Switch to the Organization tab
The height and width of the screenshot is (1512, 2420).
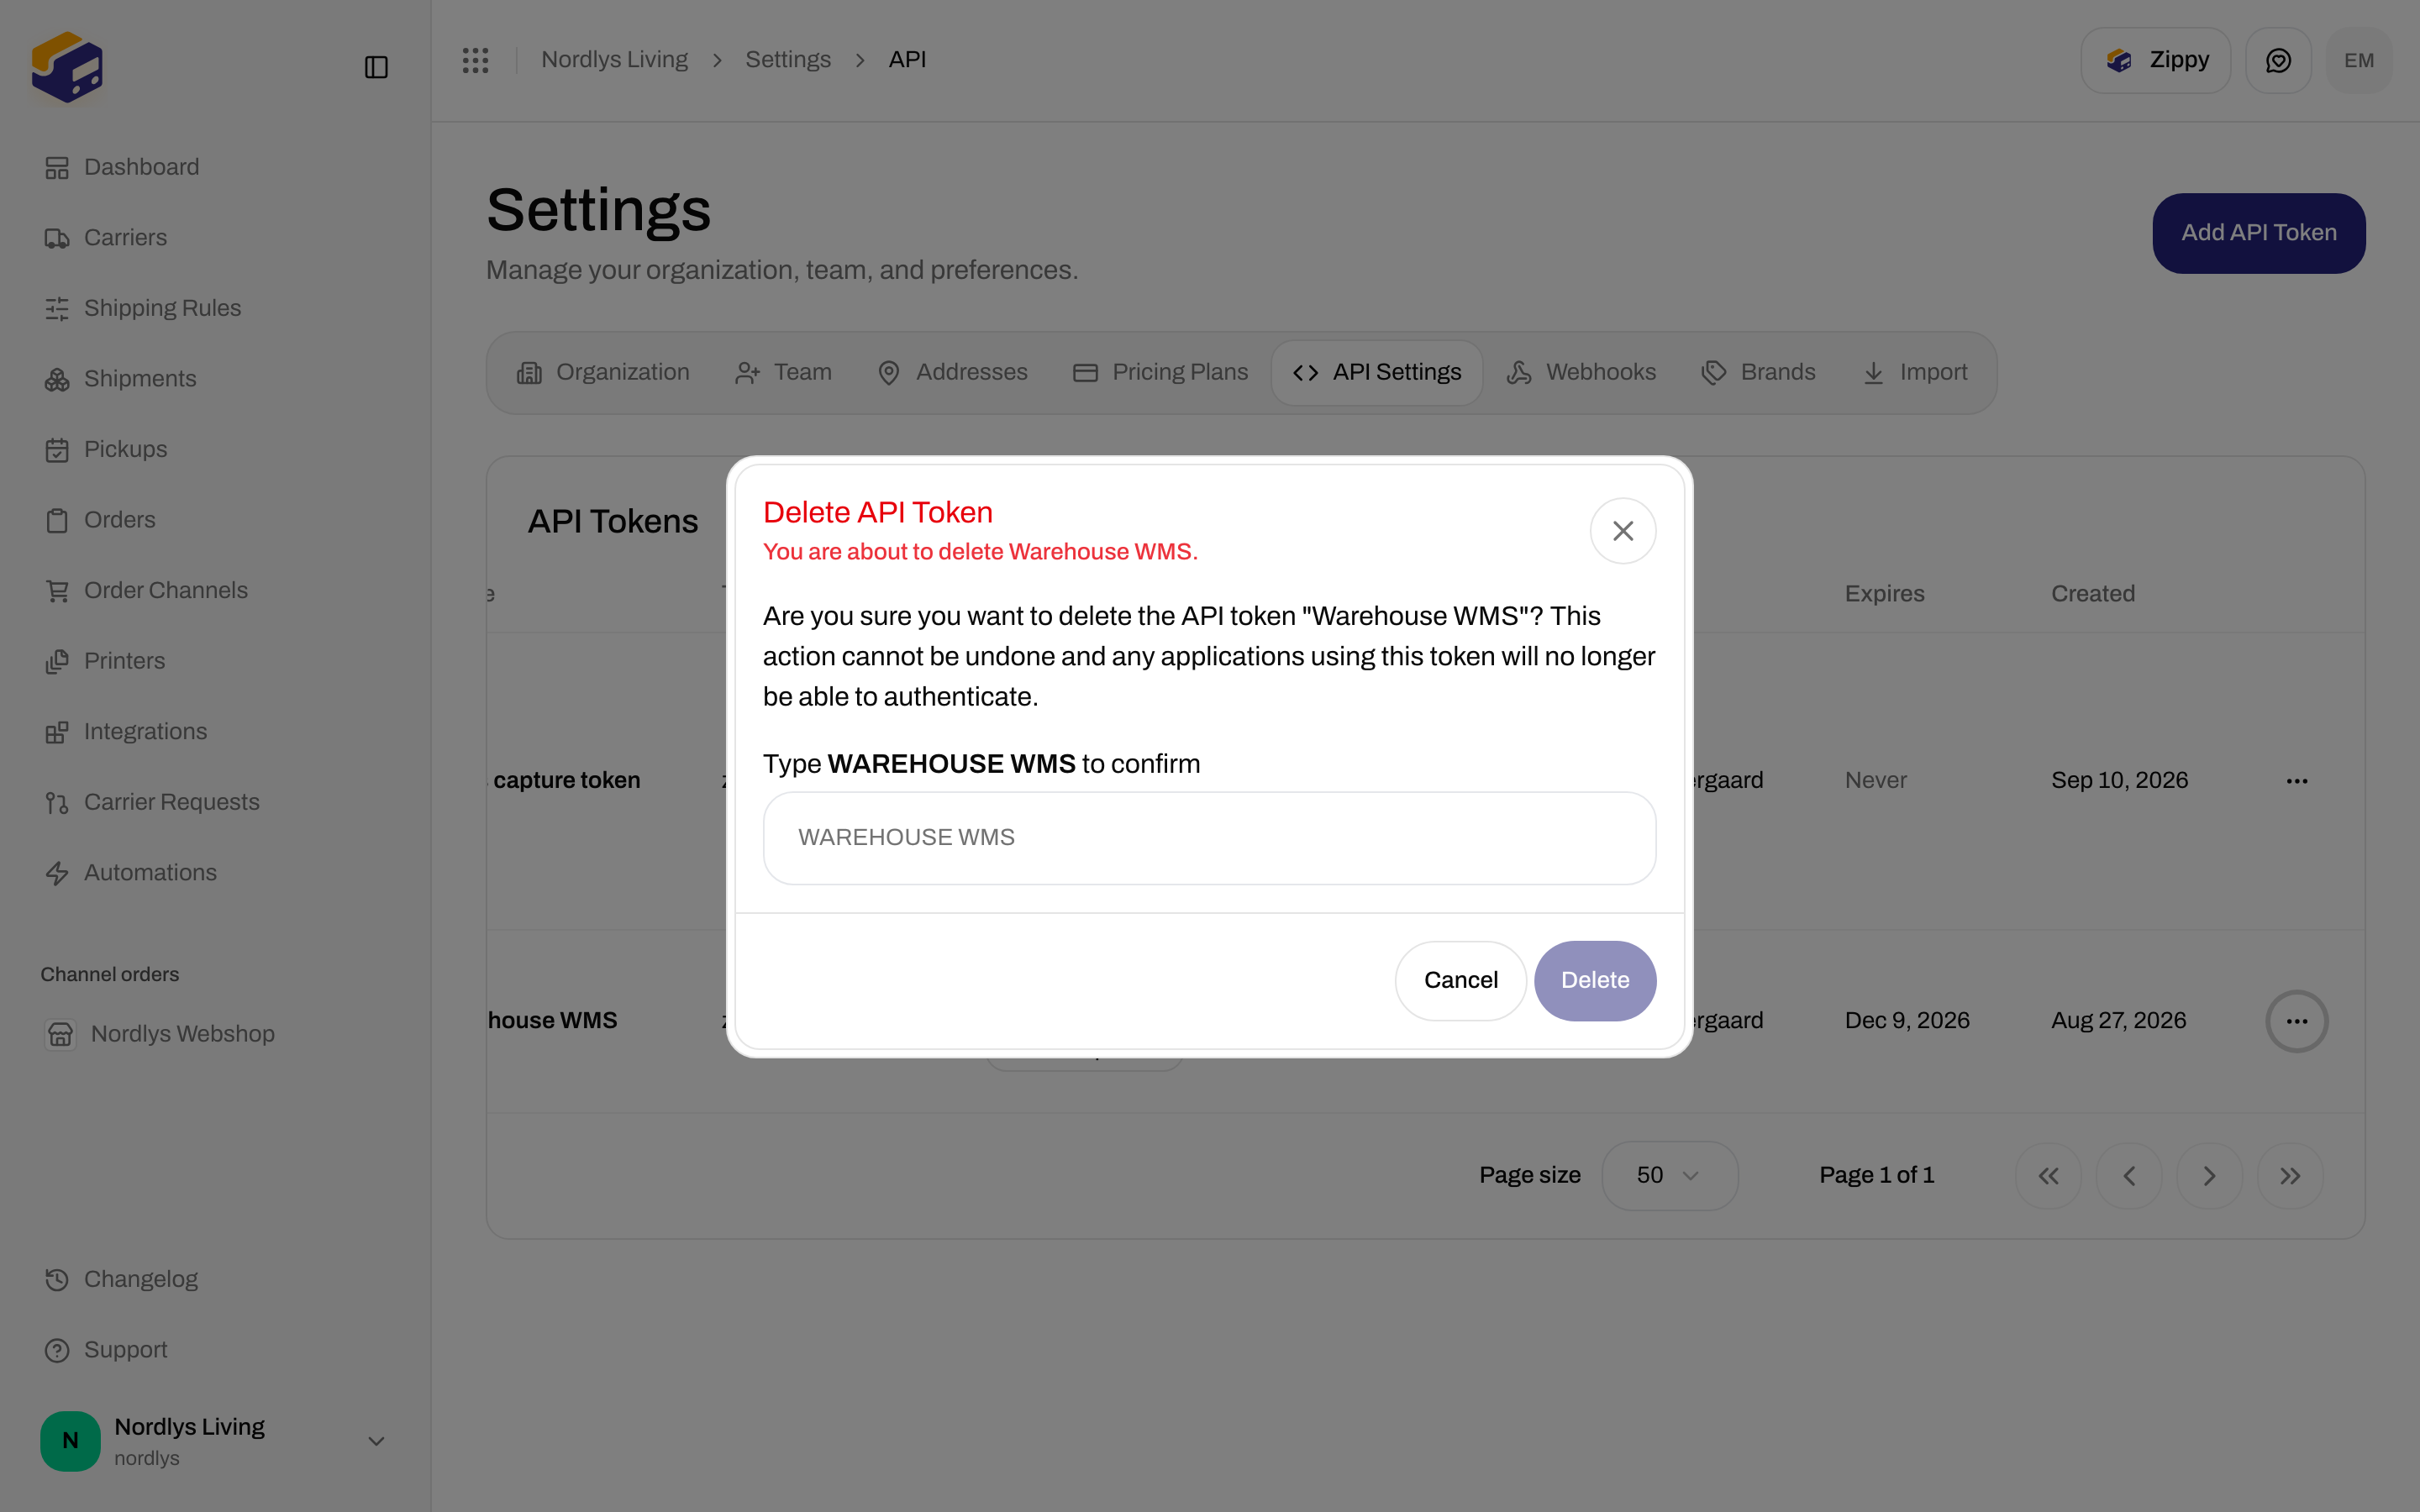point(603,373)
